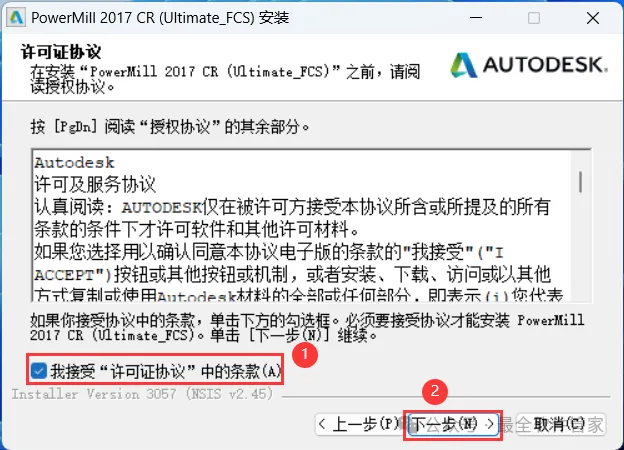Click the red step 1 annotation circle
Viewport: 624px width, 450px height.
[x=305, y=354]
